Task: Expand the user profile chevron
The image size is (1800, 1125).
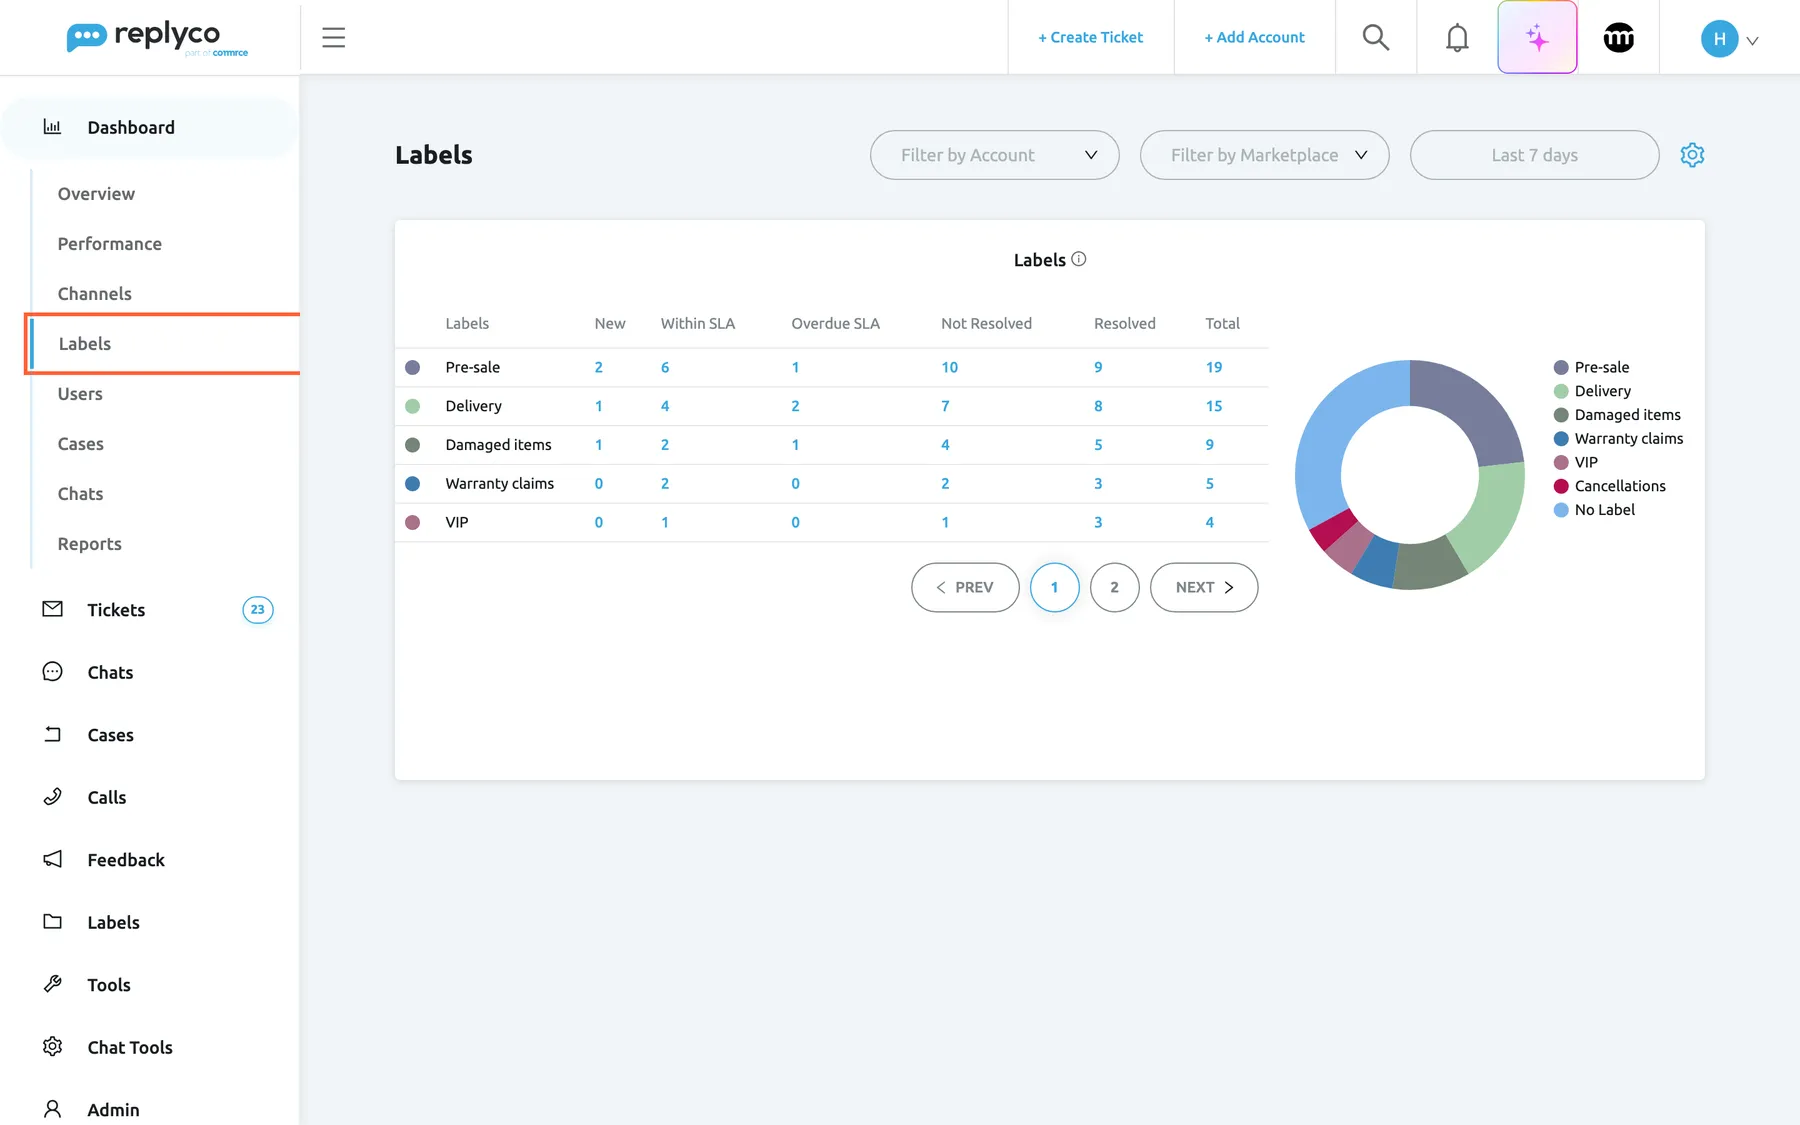Action: click(1752, 41)
